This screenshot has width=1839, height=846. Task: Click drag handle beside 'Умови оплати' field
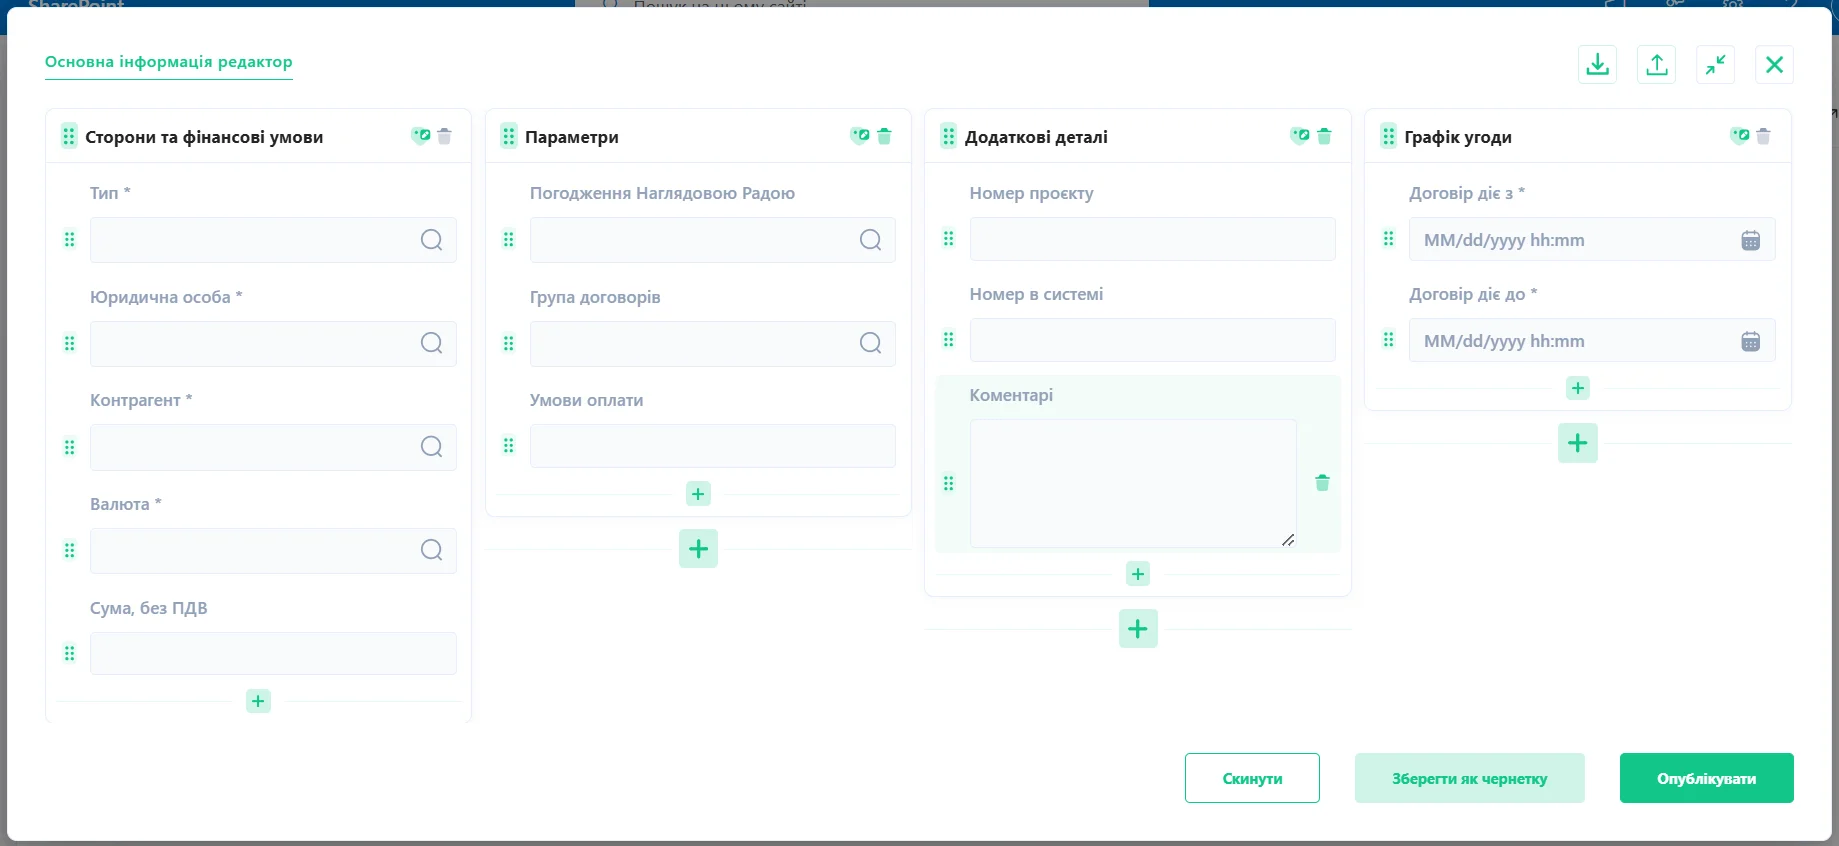point(509,446)
